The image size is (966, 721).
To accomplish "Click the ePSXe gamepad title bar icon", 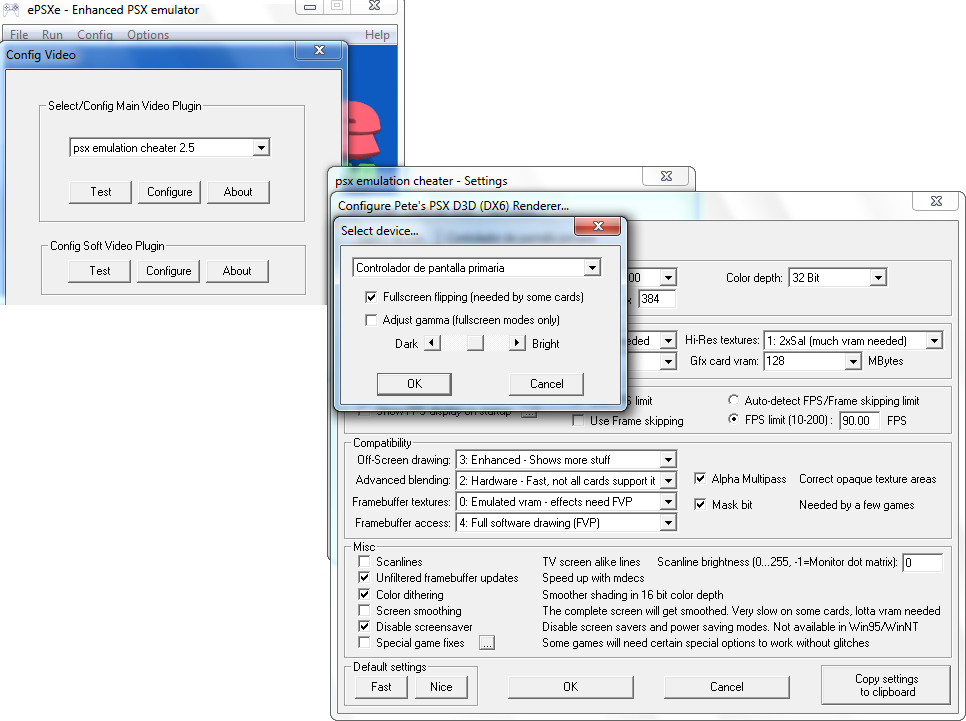I will click(x=11, y=9).
